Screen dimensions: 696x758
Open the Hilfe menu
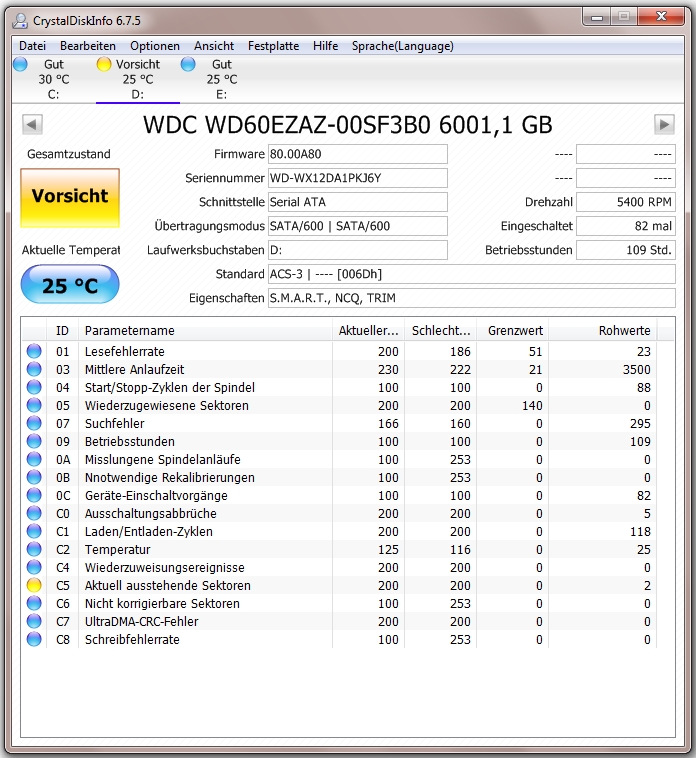[x=325, y=46]
